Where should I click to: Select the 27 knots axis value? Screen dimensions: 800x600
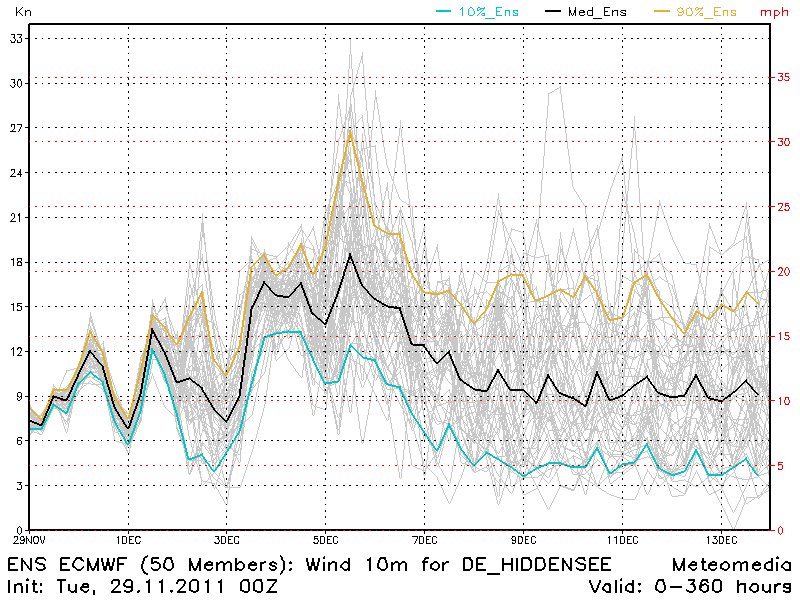click(16, 128)
